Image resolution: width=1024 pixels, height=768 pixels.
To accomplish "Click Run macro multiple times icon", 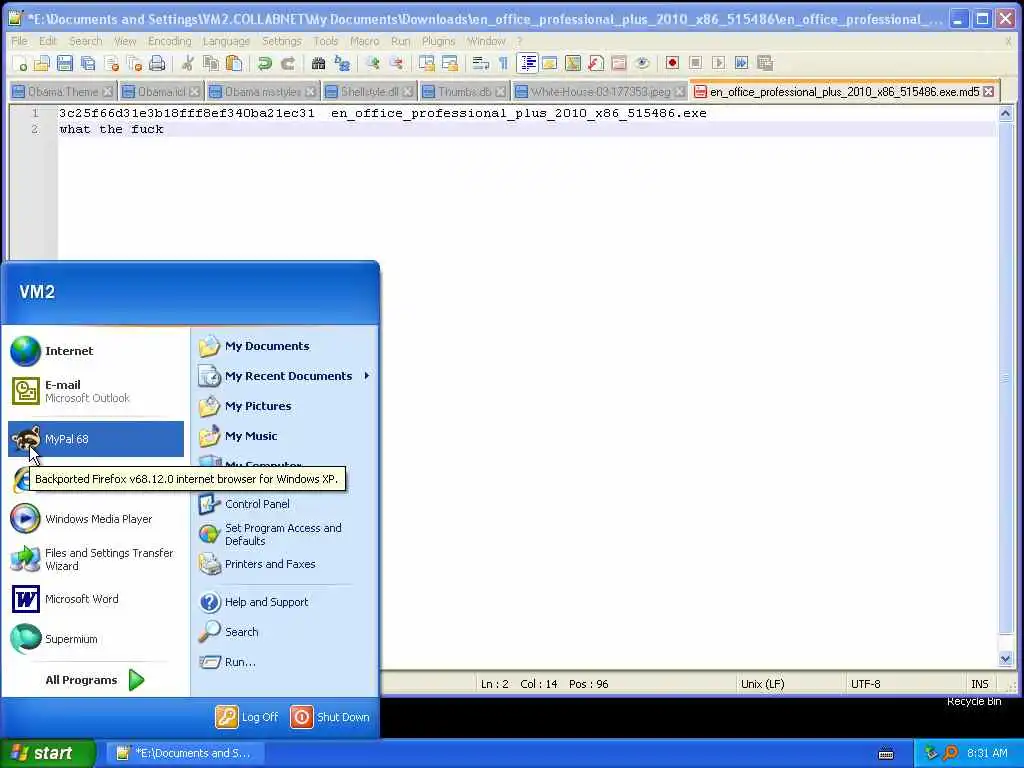I will pyautogui.click(x=741, y=63).
